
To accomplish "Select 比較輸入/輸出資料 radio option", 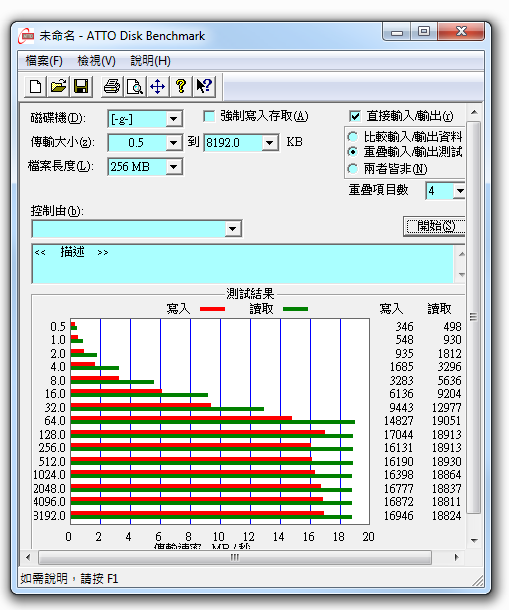I will click(x=353, y=137).
